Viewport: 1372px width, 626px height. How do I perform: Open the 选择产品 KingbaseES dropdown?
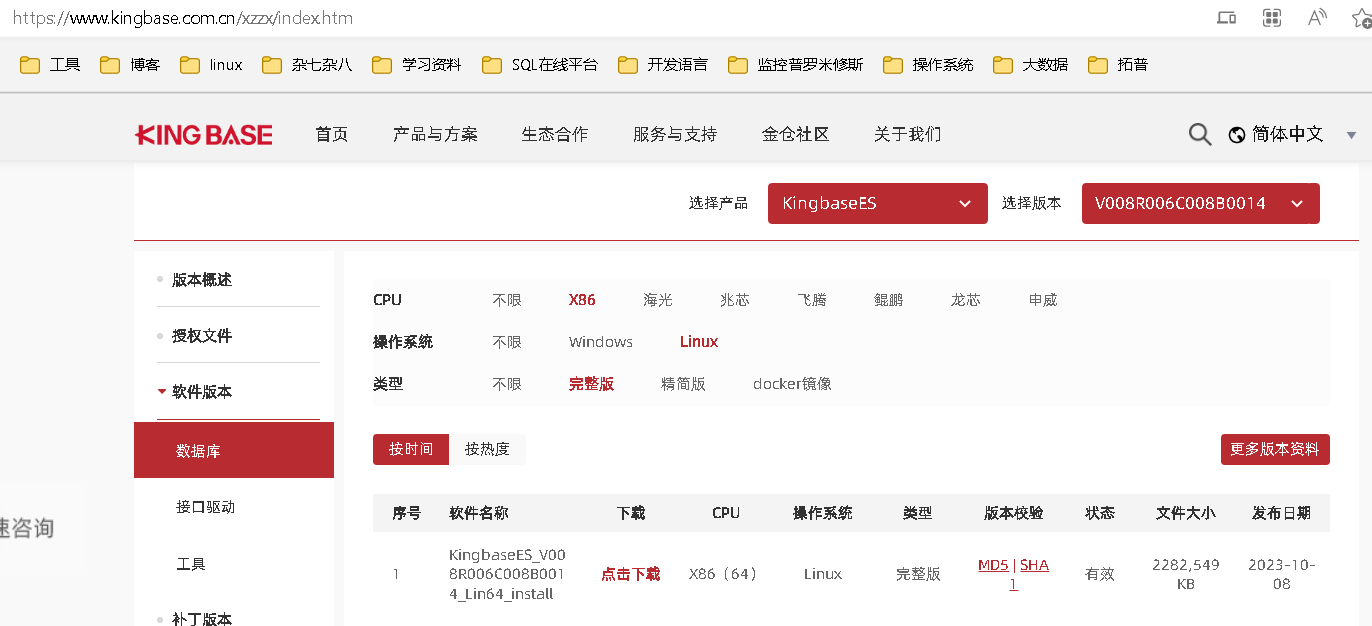(878, 203)
